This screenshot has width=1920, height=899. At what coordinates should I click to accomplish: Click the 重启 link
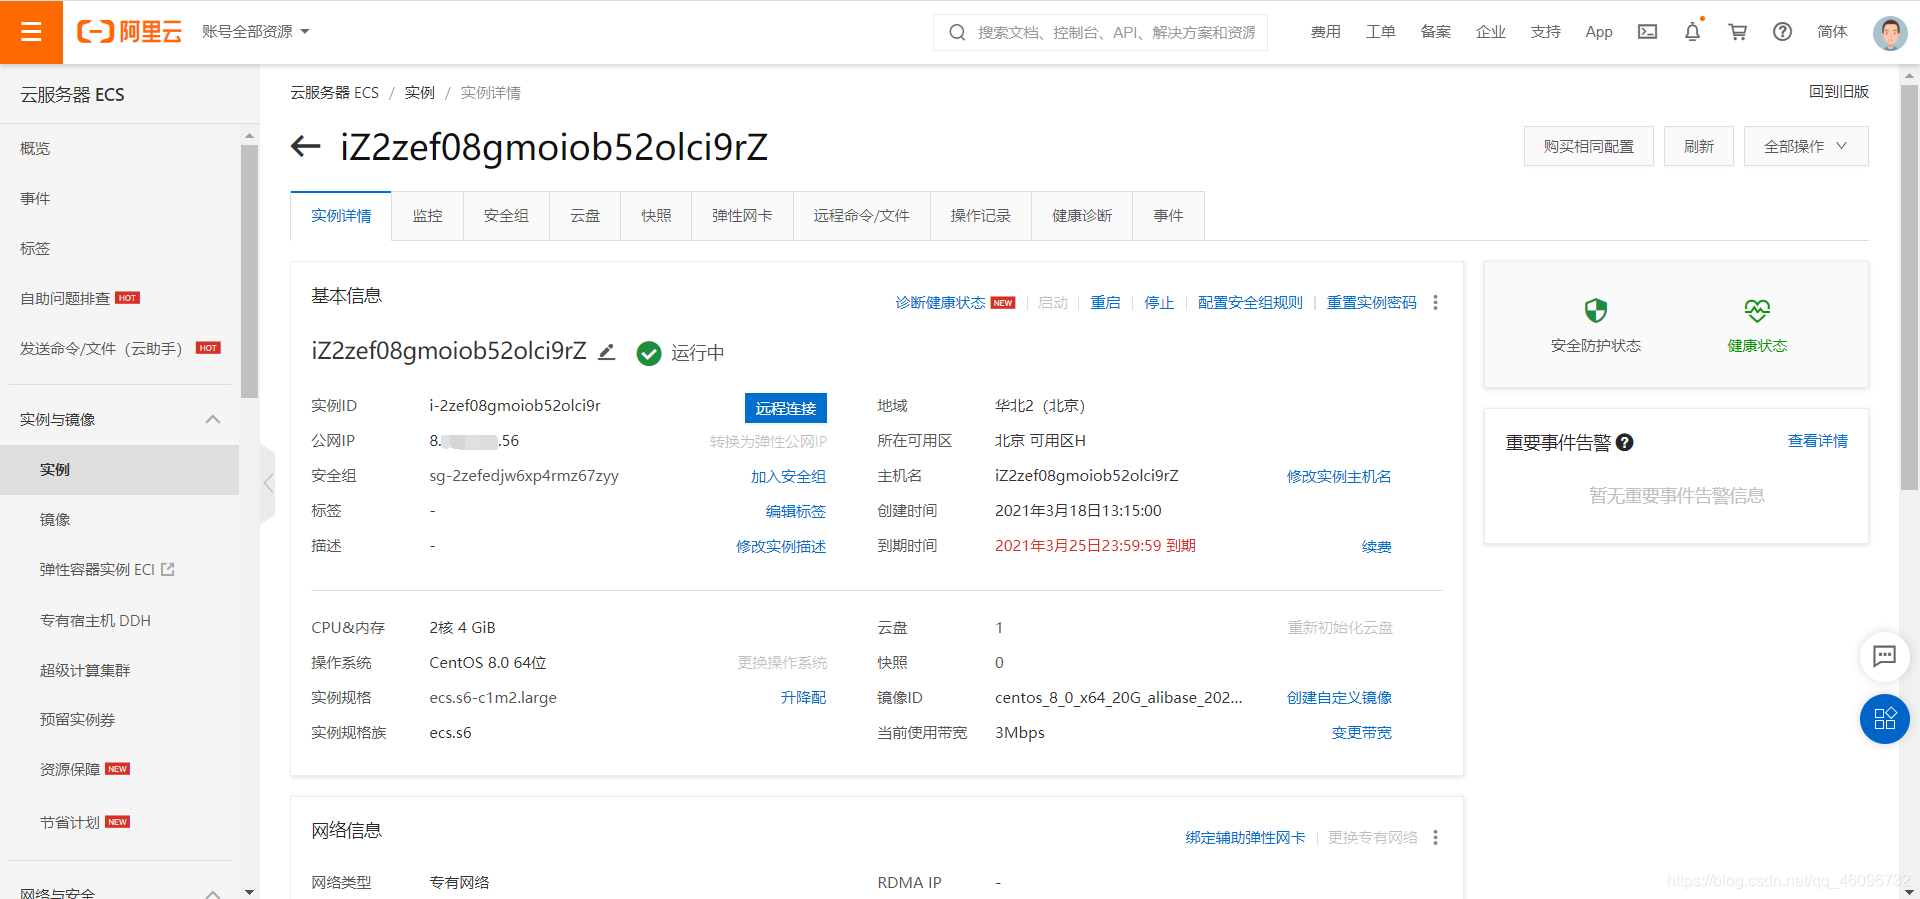click(1105, 303)
